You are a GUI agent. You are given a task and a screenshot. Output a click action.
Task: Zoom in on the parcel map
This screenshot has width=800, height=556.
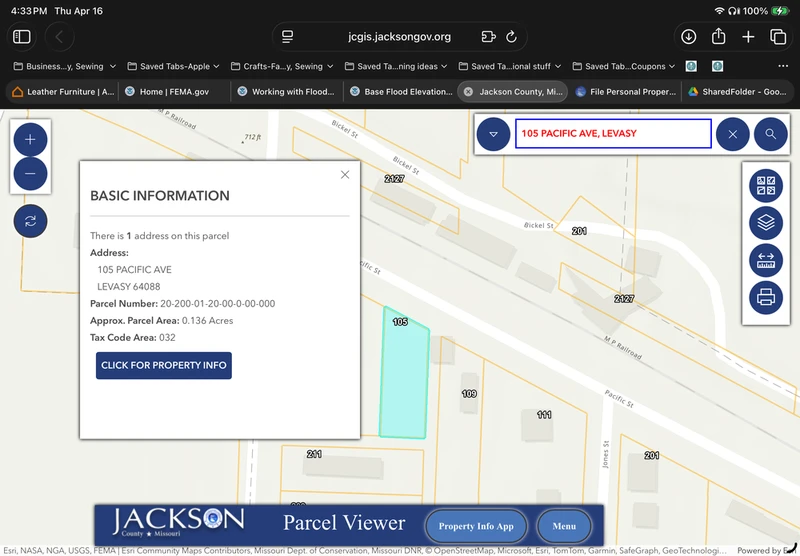tap(30, 139)
